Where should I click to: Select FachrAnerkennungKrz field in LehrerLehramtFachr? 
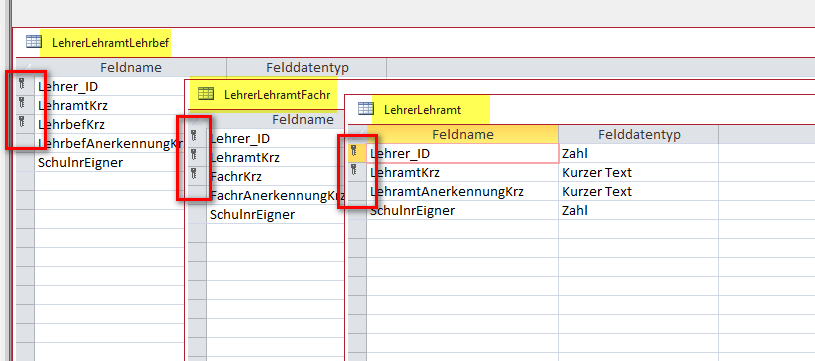point(275,195)
